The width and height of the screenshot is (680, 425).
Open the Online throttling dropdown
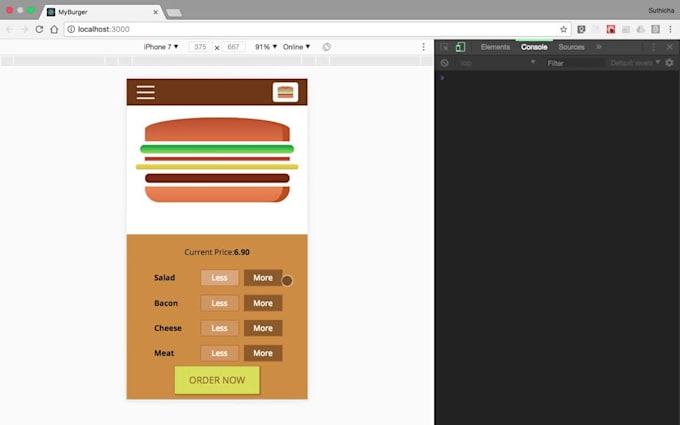click(297, 47)
